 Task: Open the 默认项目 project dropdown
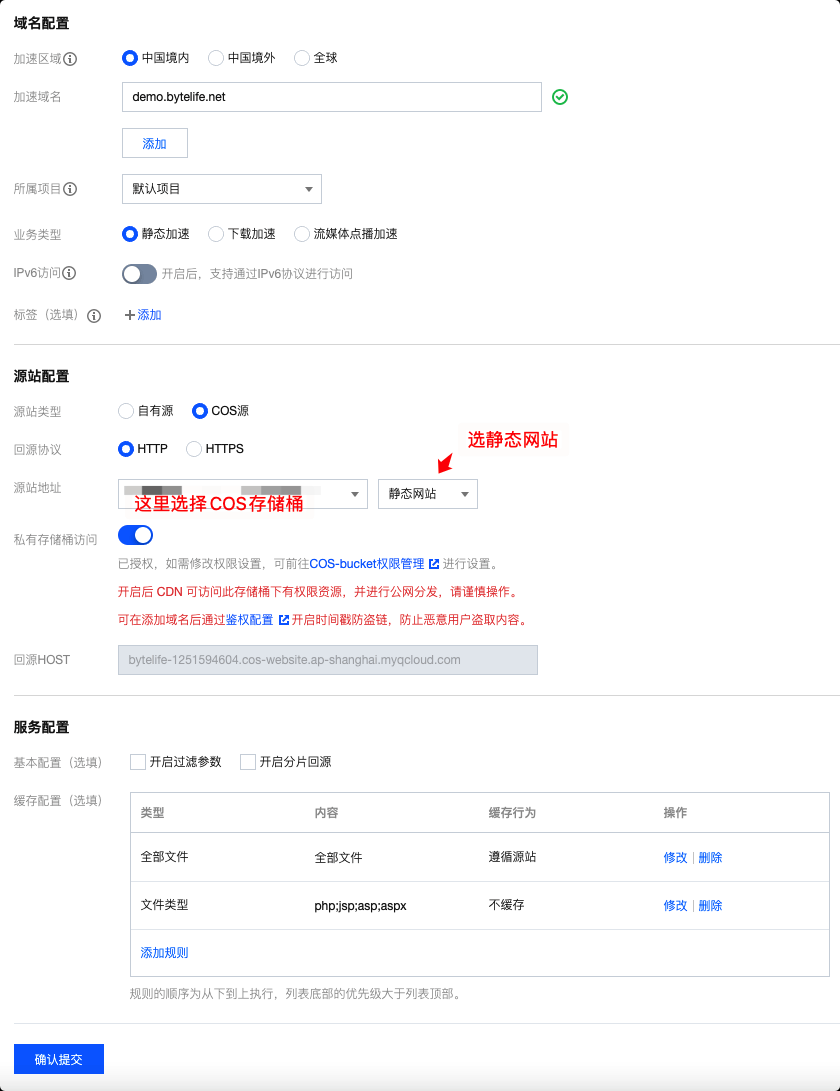click(x=221, y=189)
